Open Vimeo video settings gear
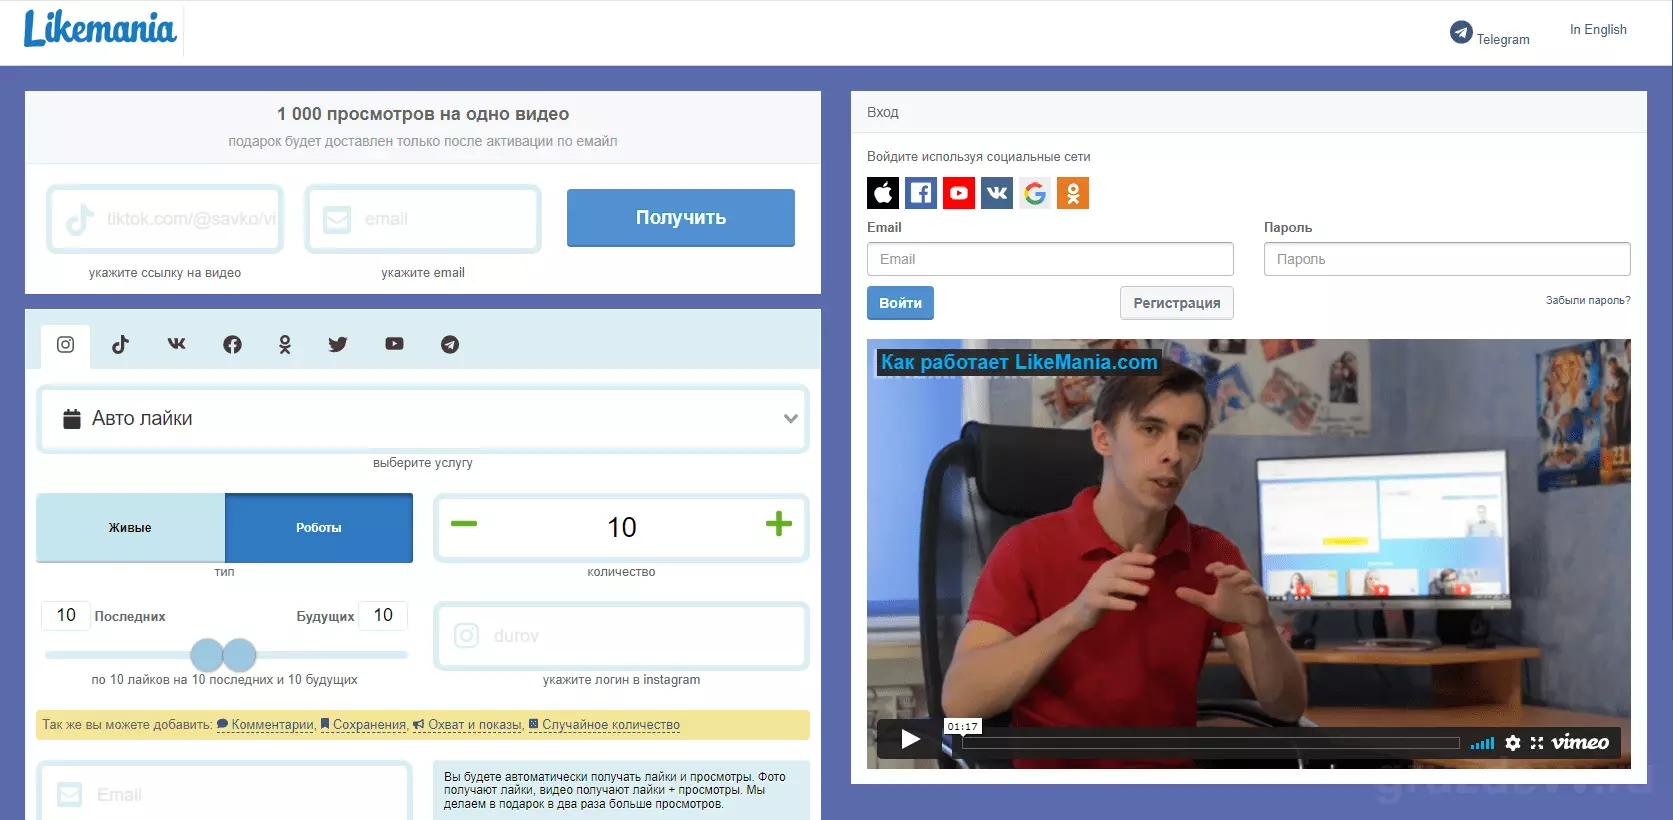This screenshot has width=1673, height=820. coord(1513,743)
